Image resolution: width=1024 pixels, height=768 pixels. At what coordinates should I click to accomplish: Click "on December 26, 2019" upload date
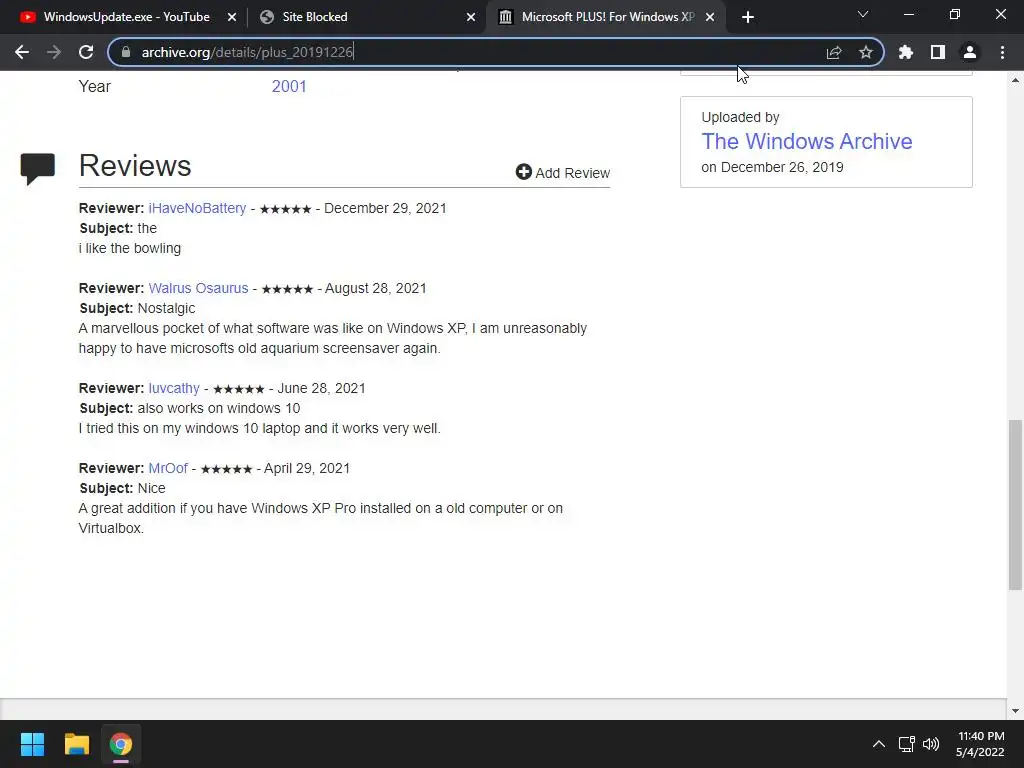coord(772,167)
